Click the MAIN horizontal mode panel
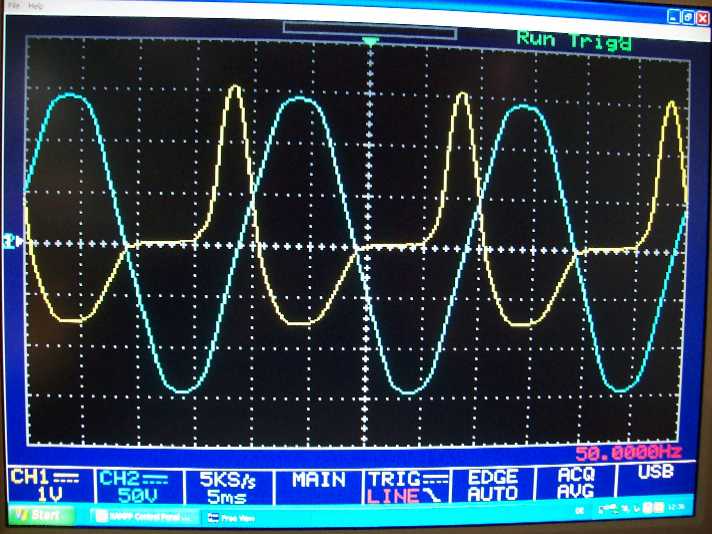The height and width of the screenshot is (534, 712). coord(318,481)
